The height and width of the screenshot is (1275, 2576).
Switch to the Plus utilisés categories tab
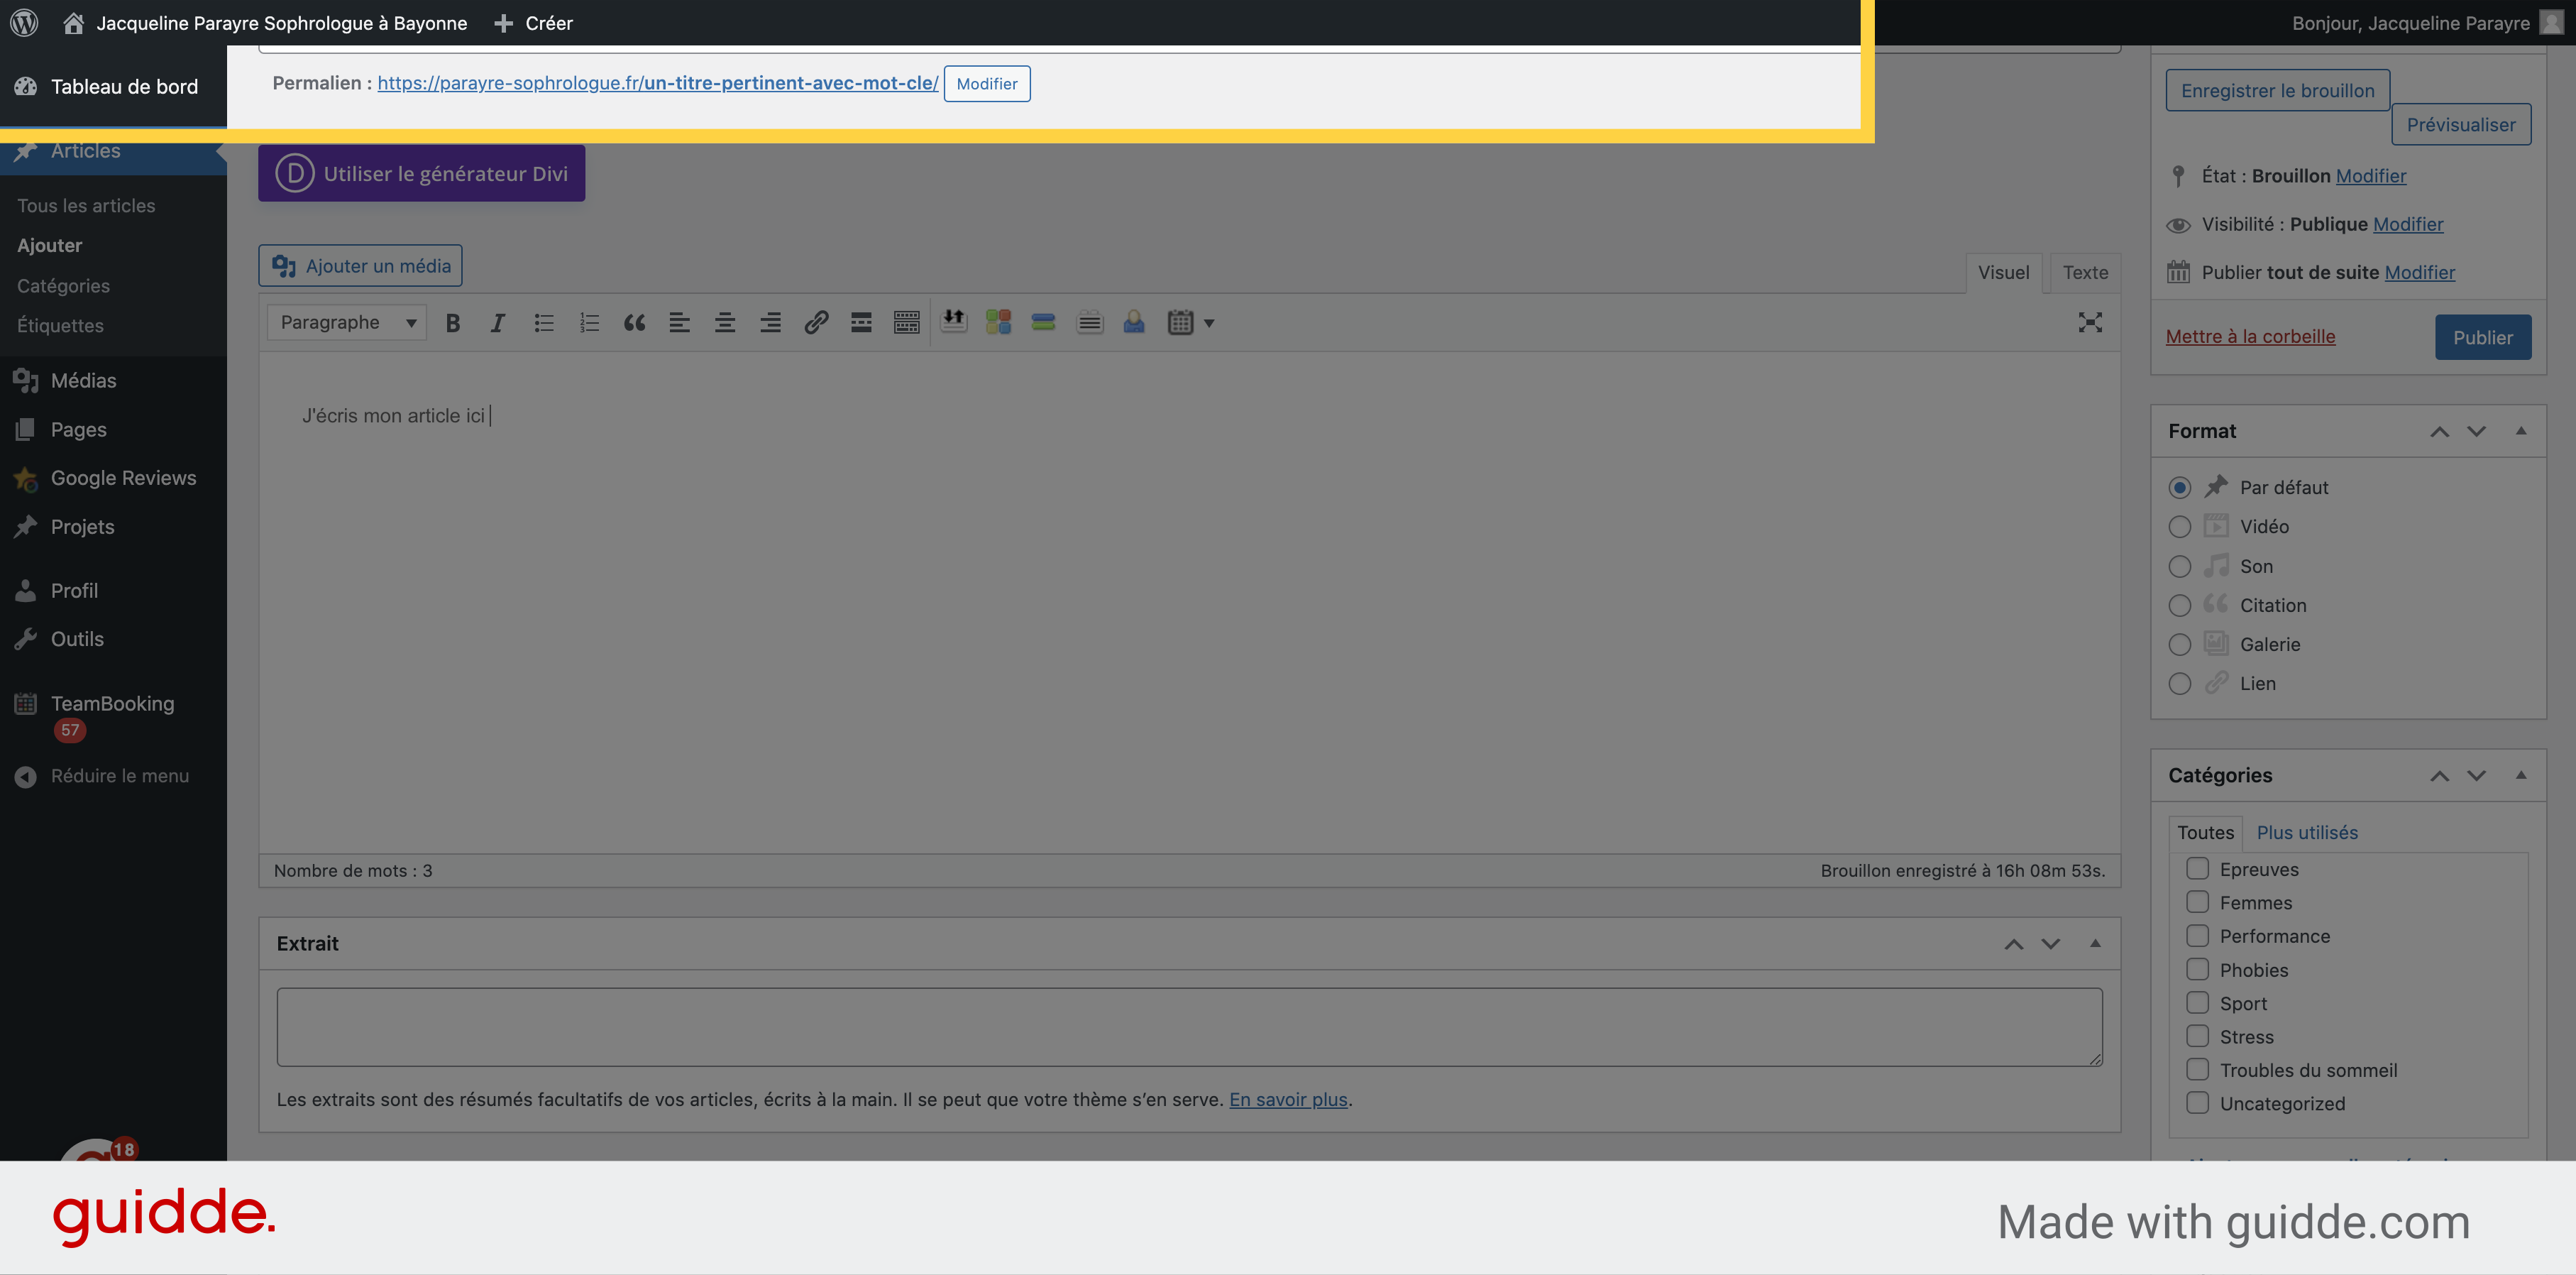[x=2306, y=831]
